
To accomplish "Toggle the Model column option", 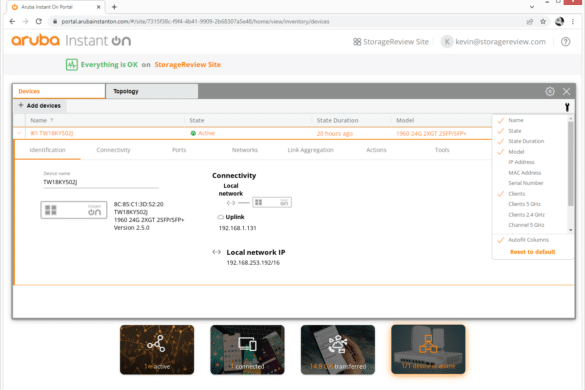I will point(516,152).
